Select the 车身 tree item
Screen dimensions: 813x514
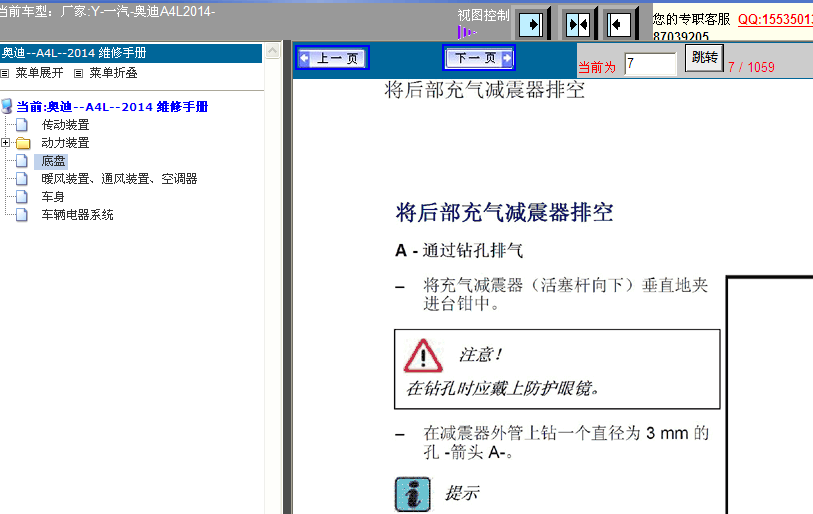tap(53, 197)
